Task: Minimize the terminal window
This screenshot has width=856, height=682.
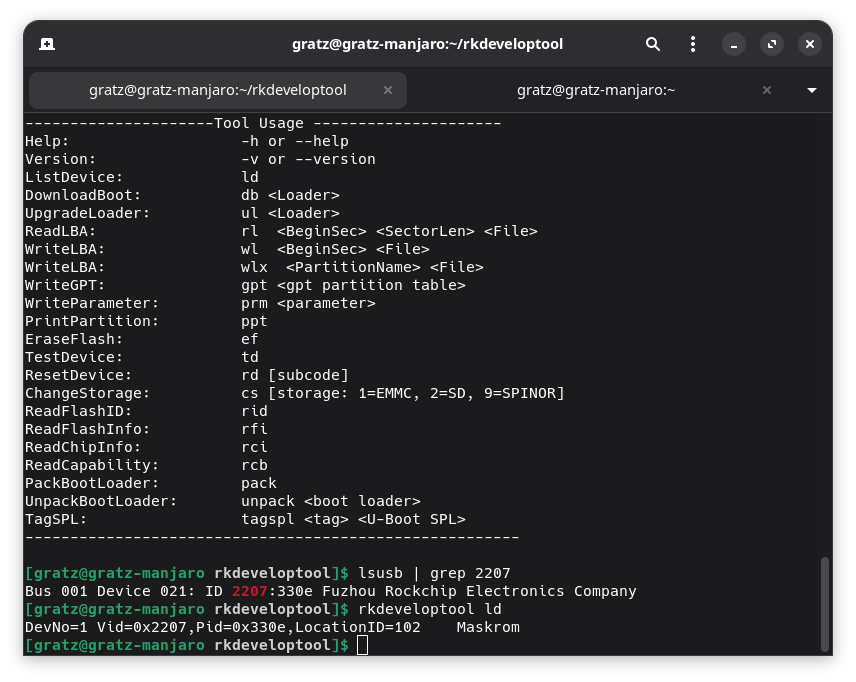Action: [734, 44]
